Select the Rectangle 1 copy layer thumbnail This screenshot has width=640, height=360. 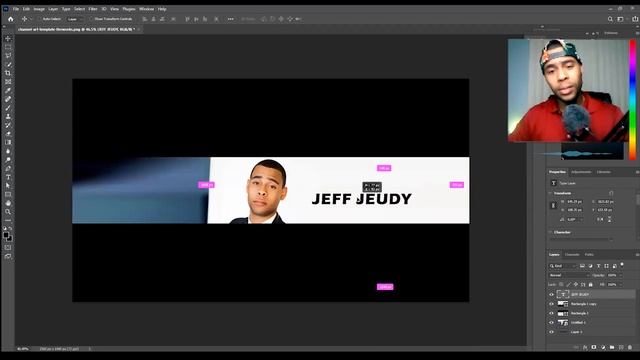pos(563,304)
